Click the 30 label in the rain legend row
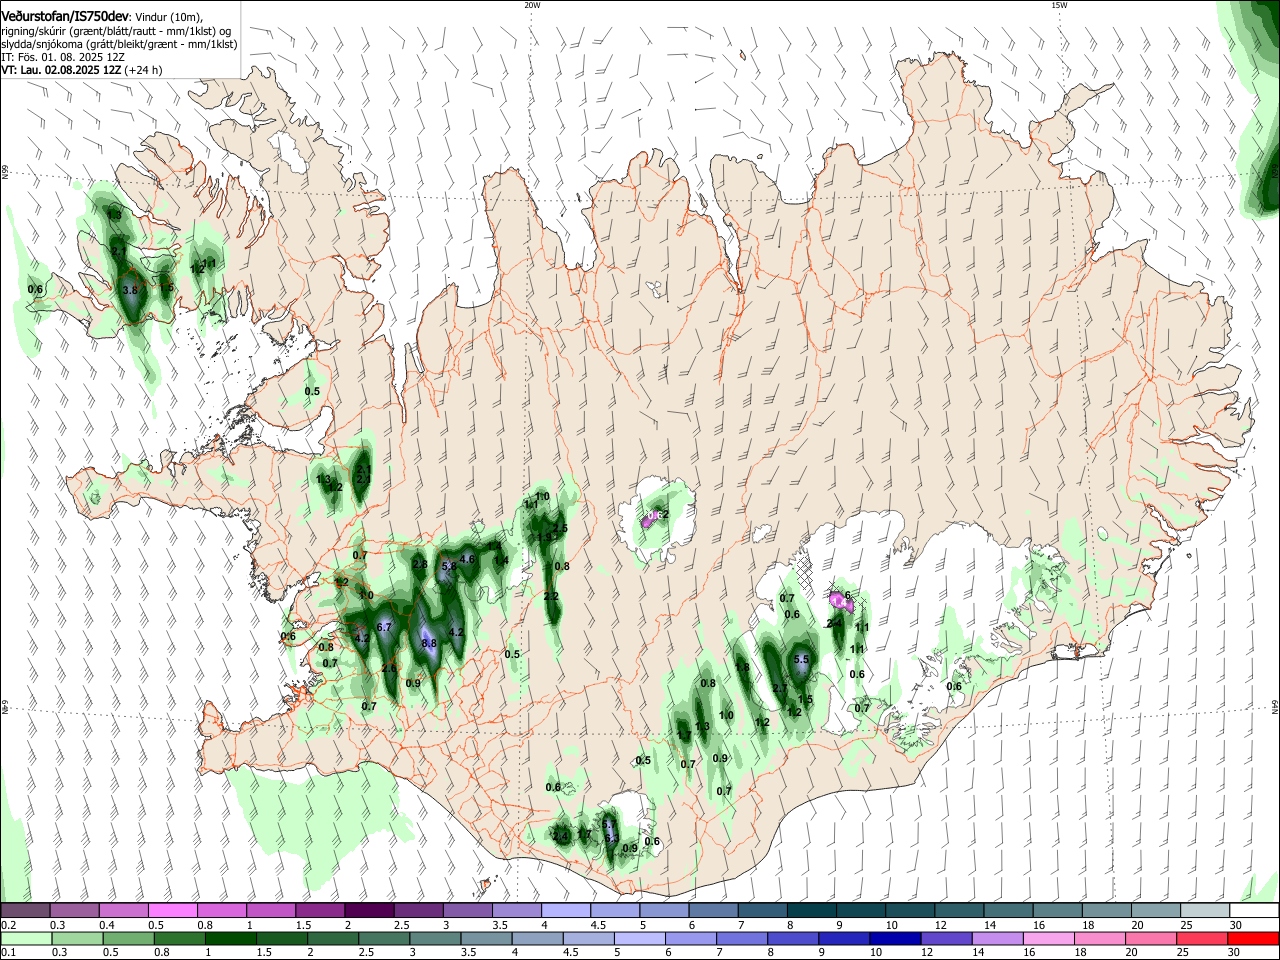The height and width of the screenshot is (960, 1280). [x=1236, y=953]
